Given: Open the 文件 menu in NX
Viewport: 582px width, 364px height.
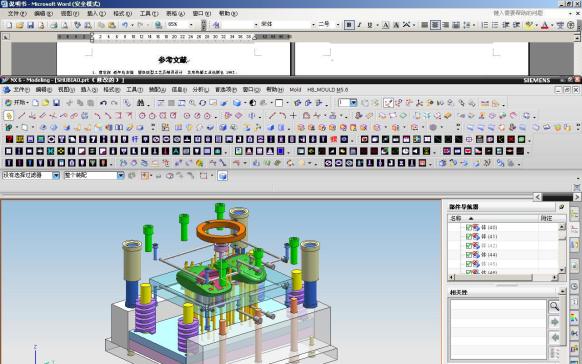Looking at the screenshot, I should point(21,90).
